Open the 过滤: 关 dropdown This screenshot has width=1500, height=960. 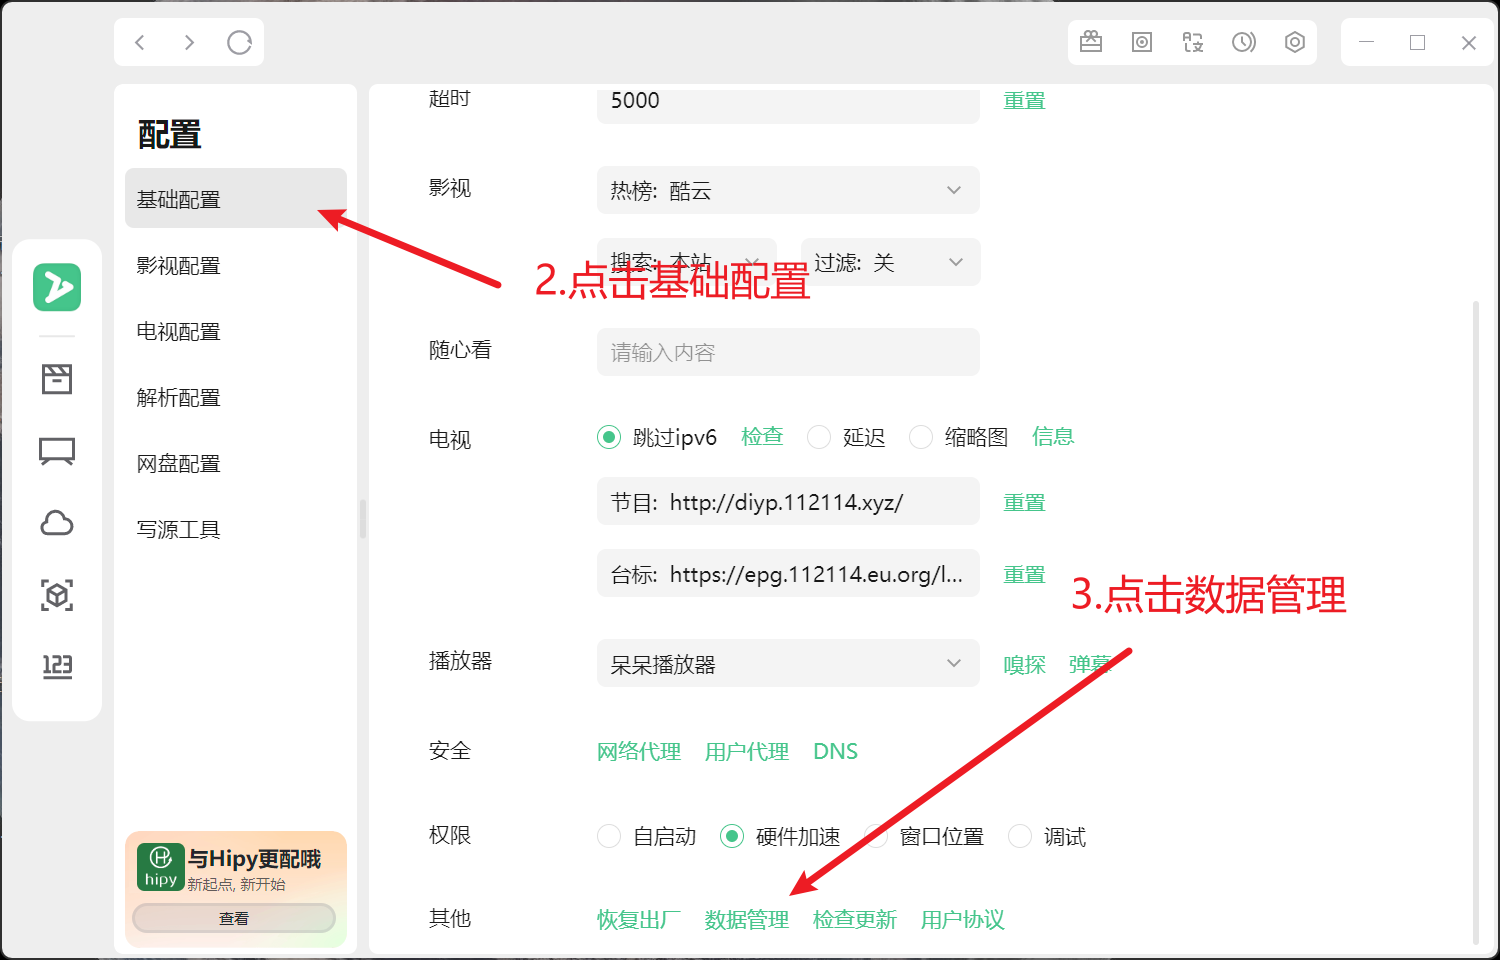click(891, 262)
